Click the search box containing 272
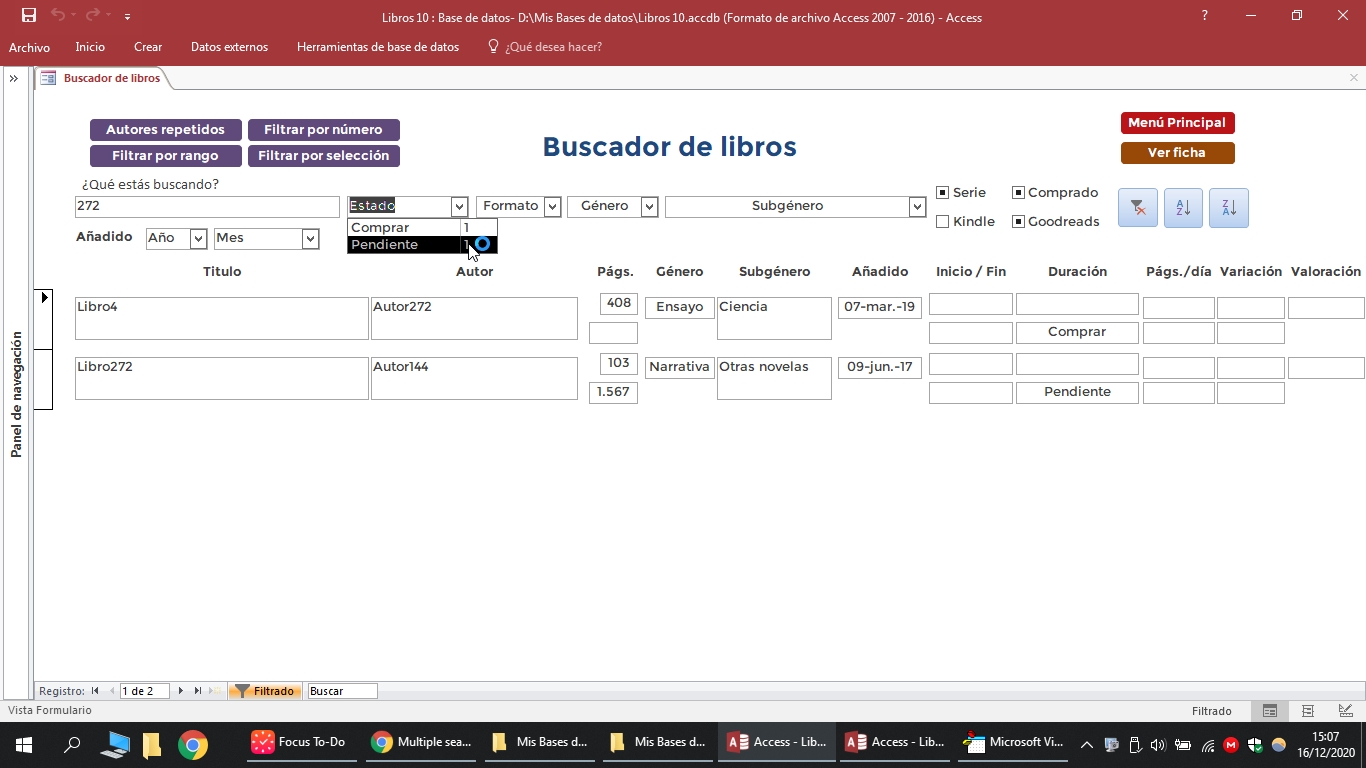Screen dimensions: 1366x768 [207, 207]
